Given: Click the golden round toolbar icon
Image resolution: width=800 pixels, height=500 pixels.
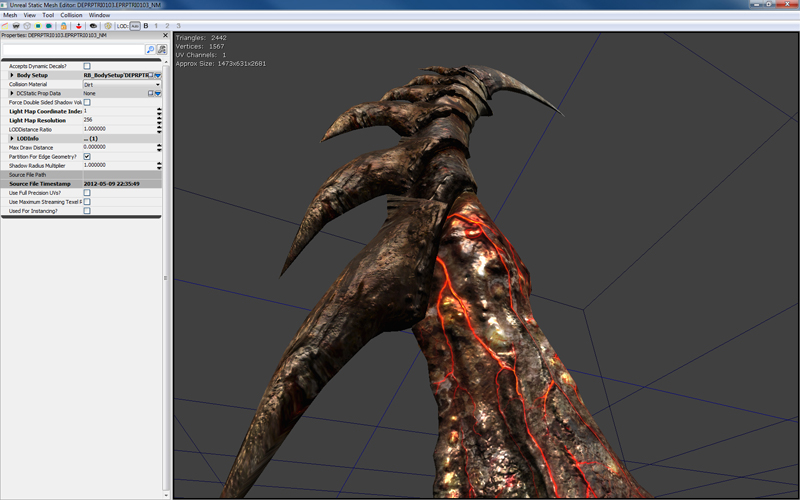Looking at the screenshot, I should [108, 26].
